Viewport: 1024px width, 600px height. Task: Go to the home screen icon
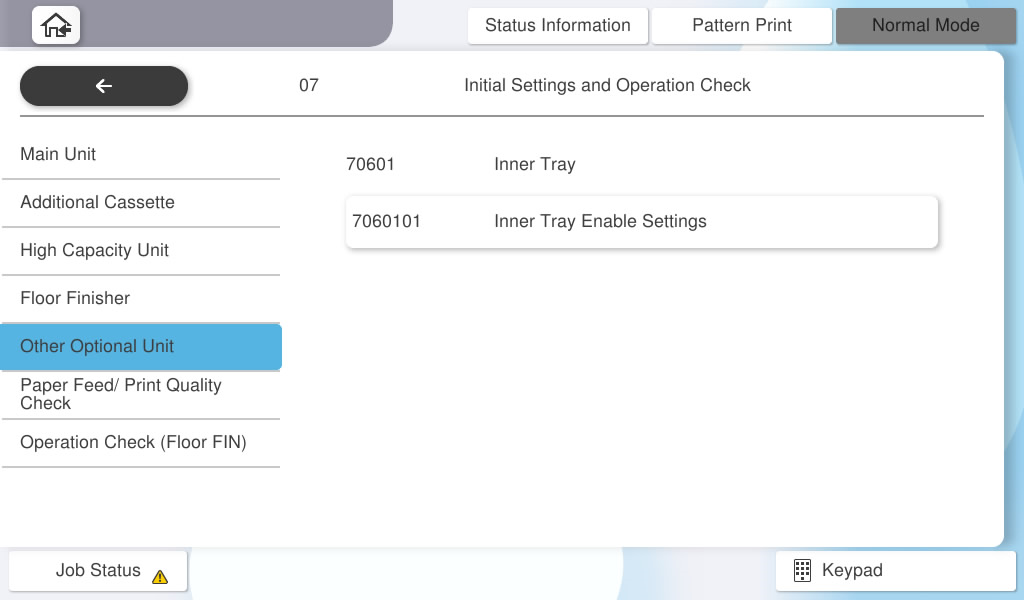click(x=56, y=25)
